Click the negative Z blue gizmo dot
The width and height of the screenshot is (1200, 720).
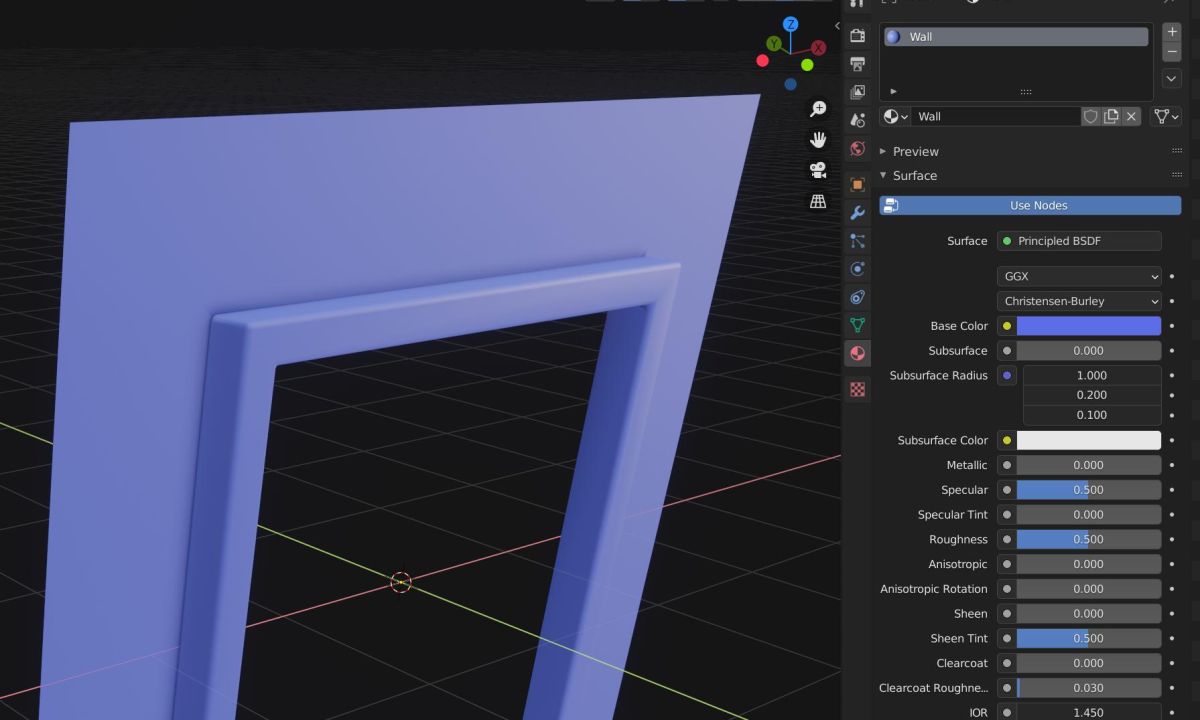791,84
